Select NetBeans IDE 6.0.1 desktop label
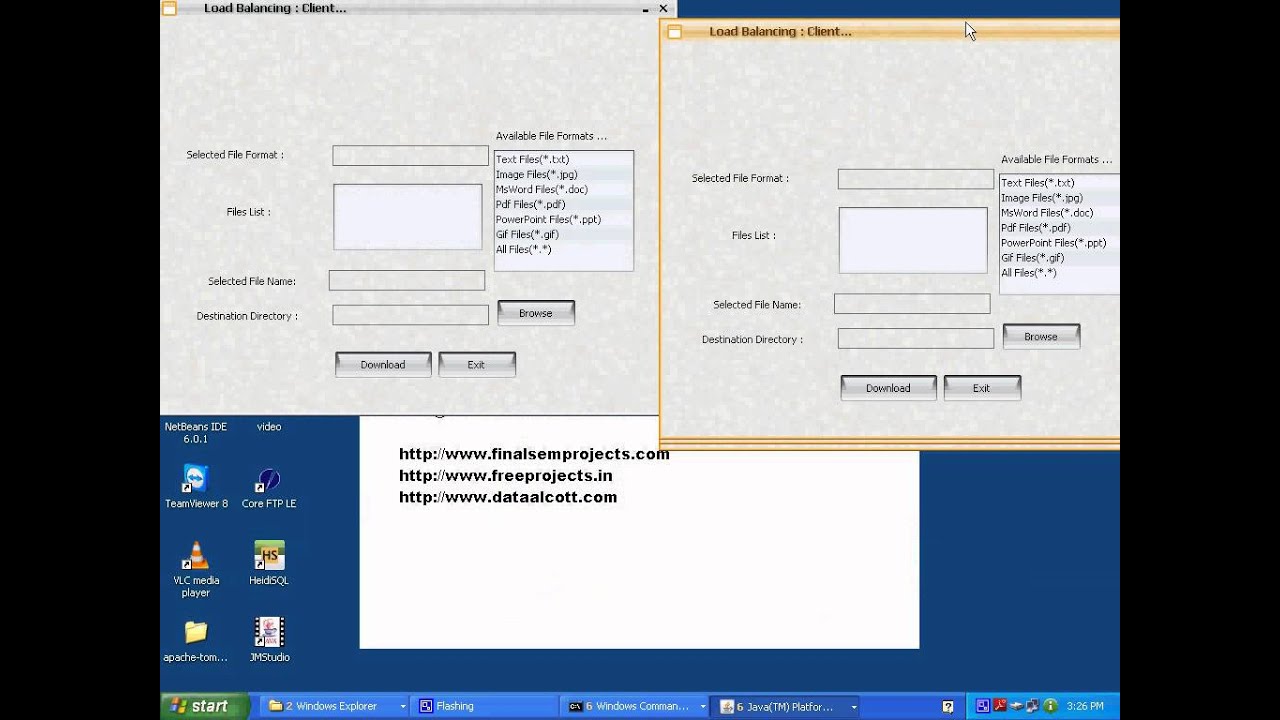This screenshot has width=1280, height=720. pos(196,433)
